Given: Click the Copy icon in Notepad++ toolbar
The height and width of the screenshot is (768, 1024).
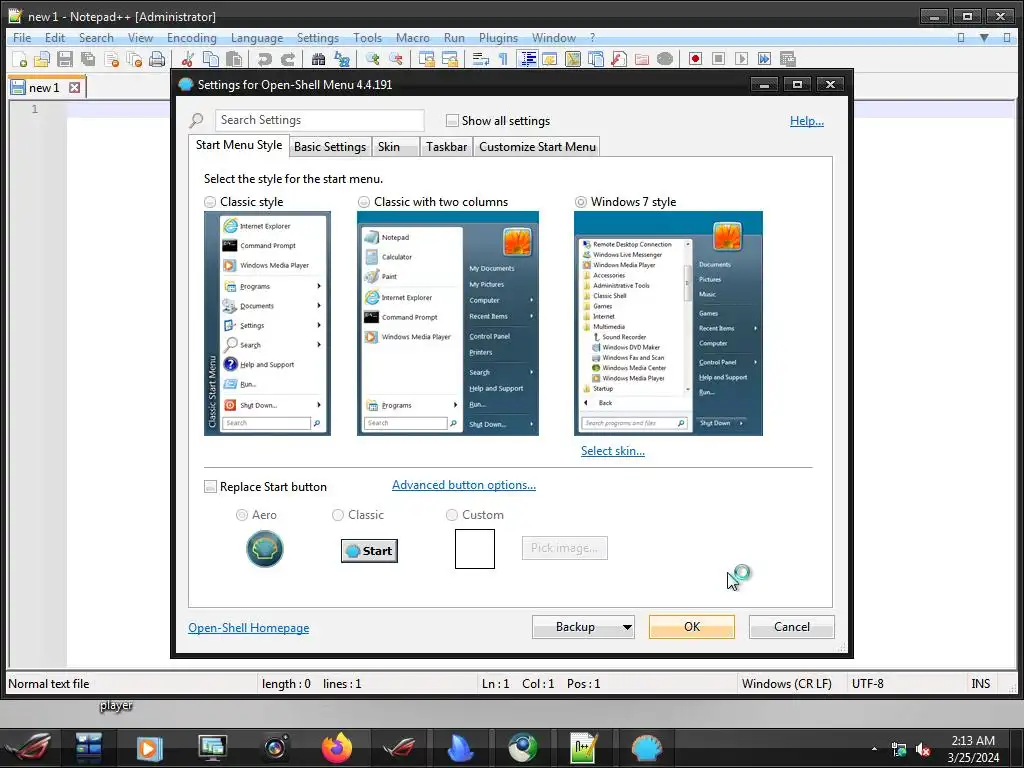Looking at the screenshot, I should coord(210,59).
